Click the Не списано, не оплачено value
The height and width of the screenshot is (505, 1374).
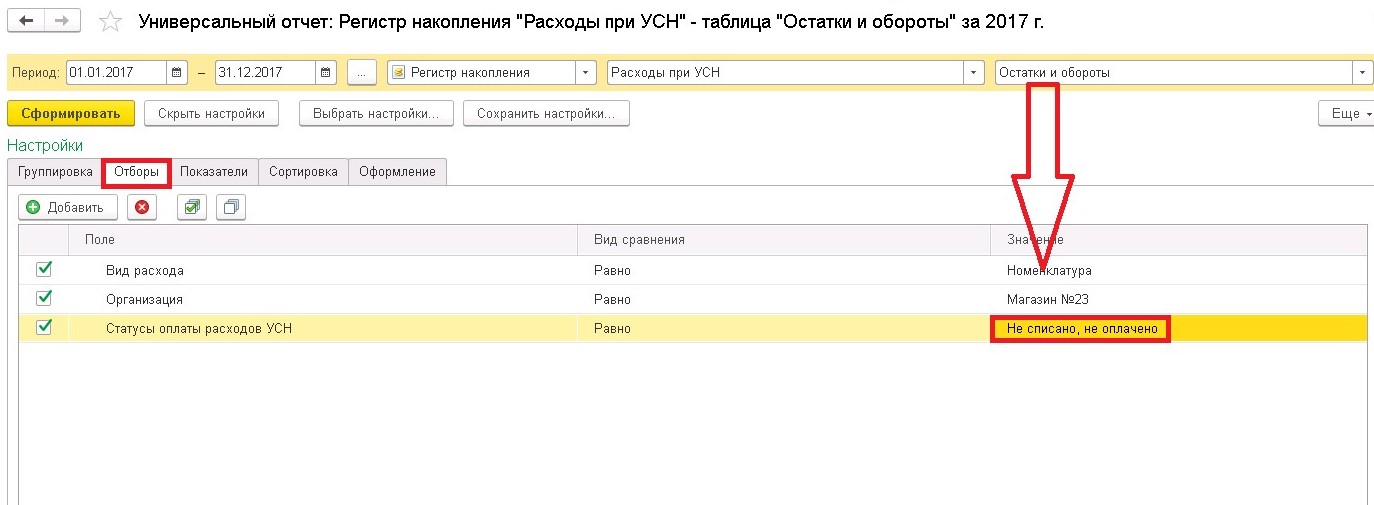pos(1080,329)
